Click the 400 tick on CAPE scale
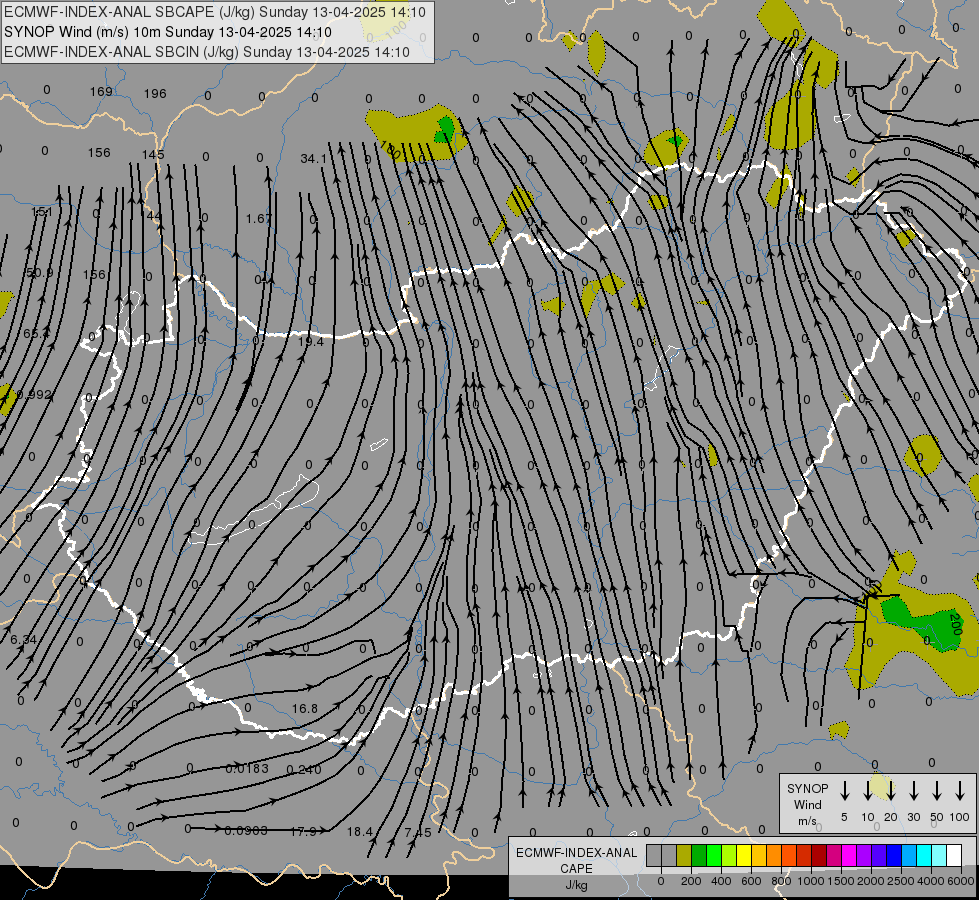 [721, 881]
